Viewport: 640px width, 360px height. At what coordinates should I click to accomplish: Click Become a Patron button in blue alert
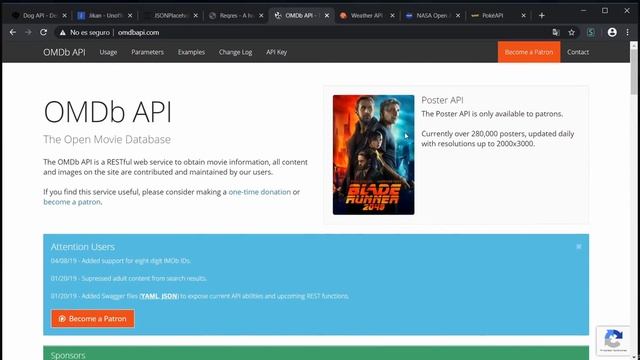click(93, 318)
